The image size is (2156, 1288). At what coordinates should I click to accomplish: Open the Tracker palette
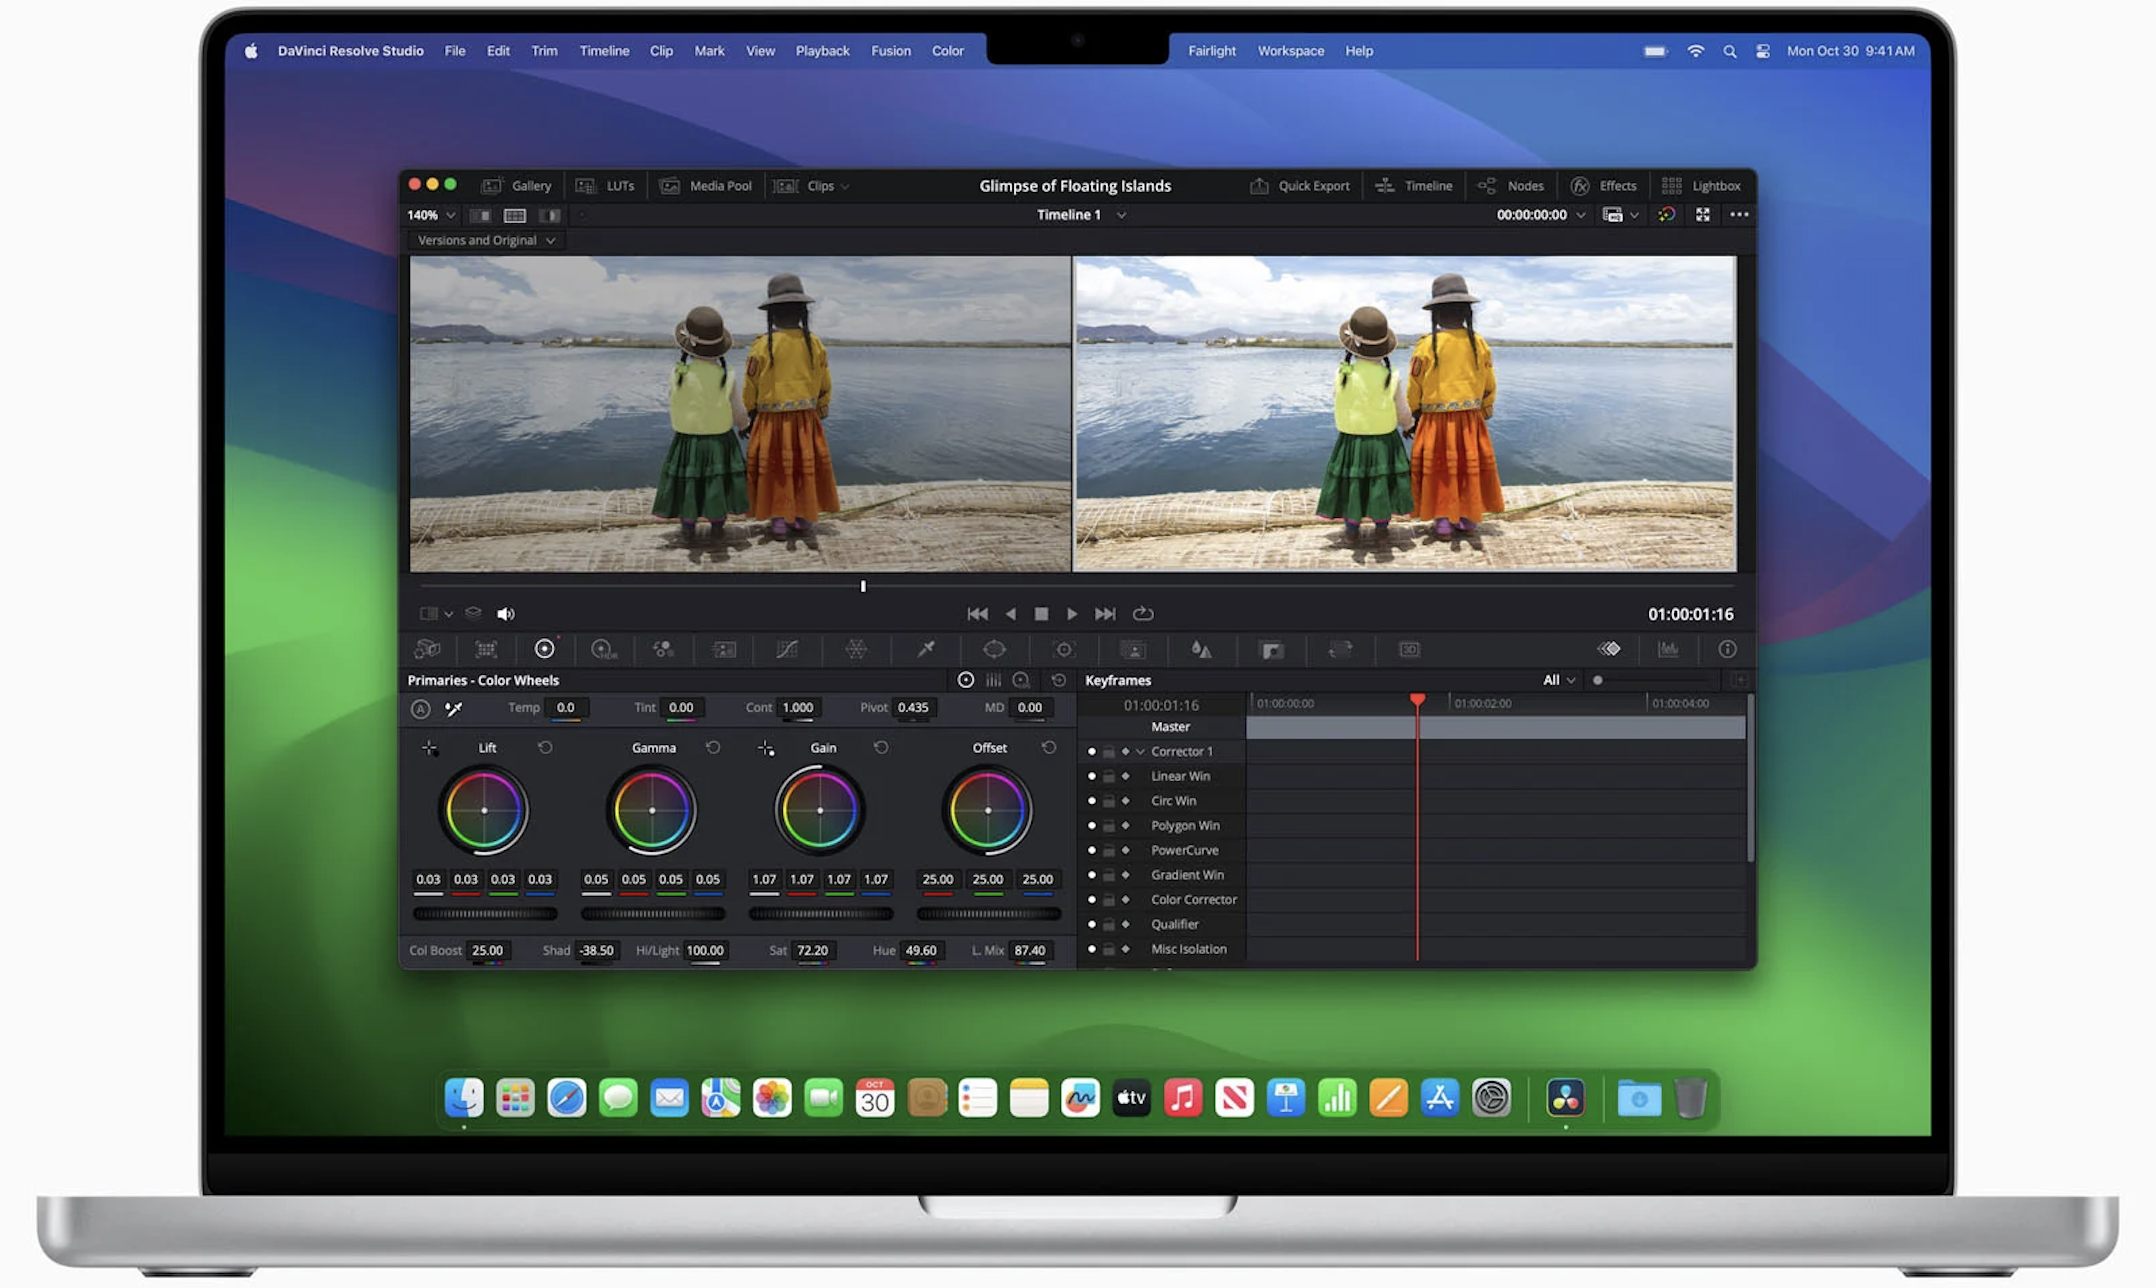coord(1064,649)
